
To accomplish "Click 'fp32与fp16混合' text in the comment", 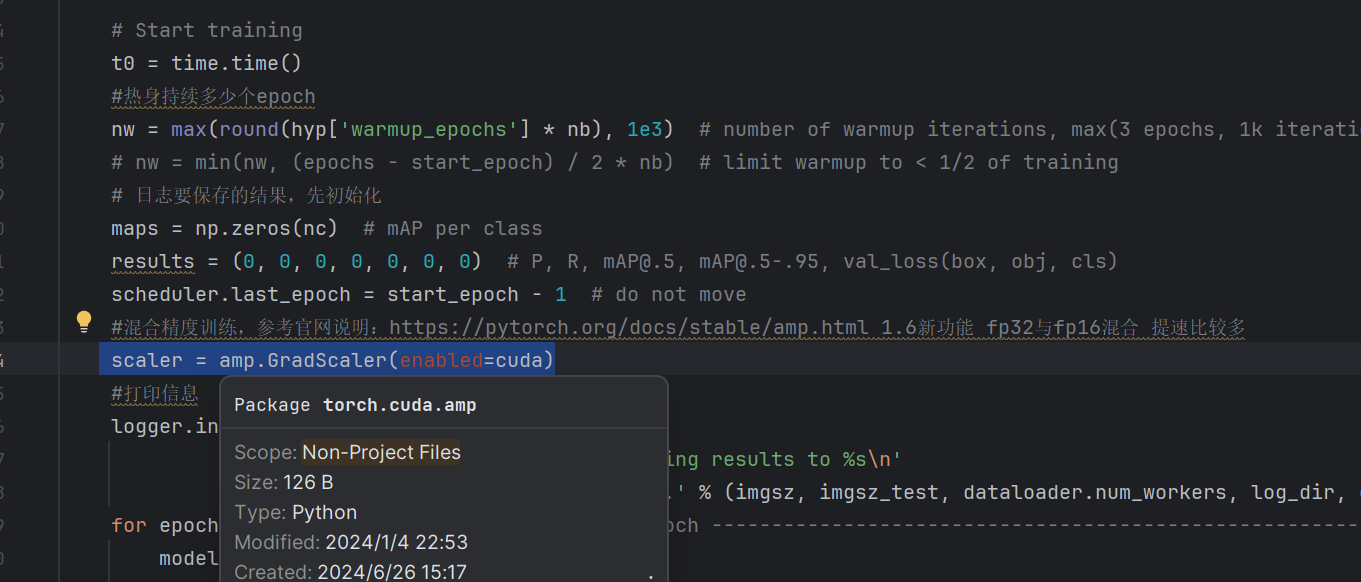I will (x=1063, y=327).
